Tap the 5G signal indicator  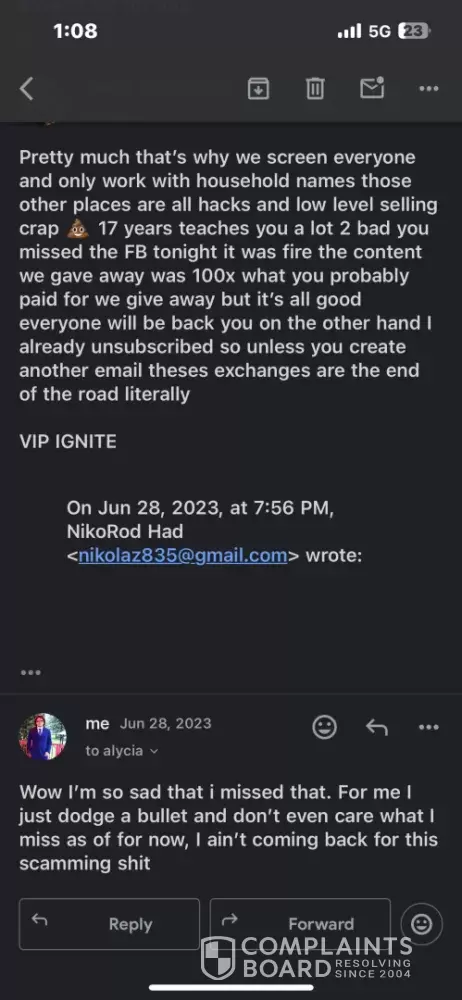tap(379, 31)
